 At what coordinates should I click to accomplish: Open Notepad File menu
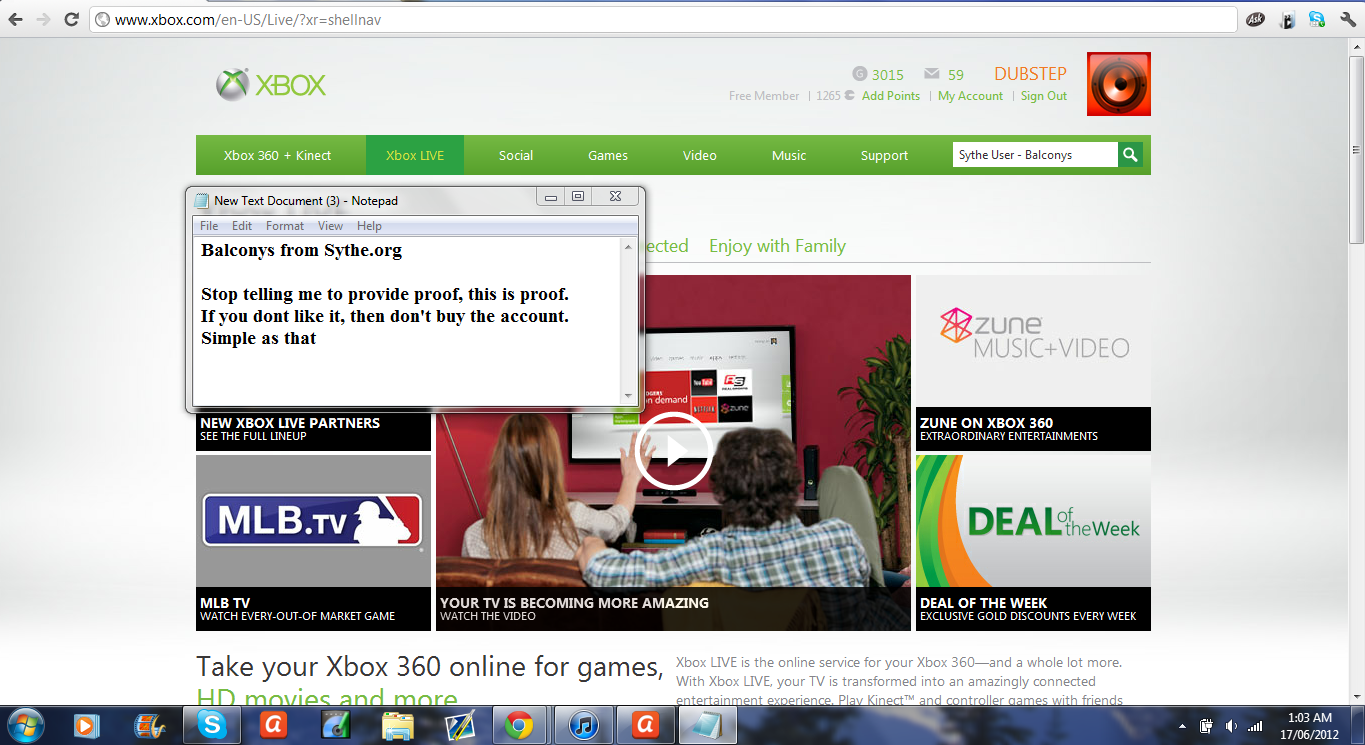pyautogui.click(x=209, y=226)
